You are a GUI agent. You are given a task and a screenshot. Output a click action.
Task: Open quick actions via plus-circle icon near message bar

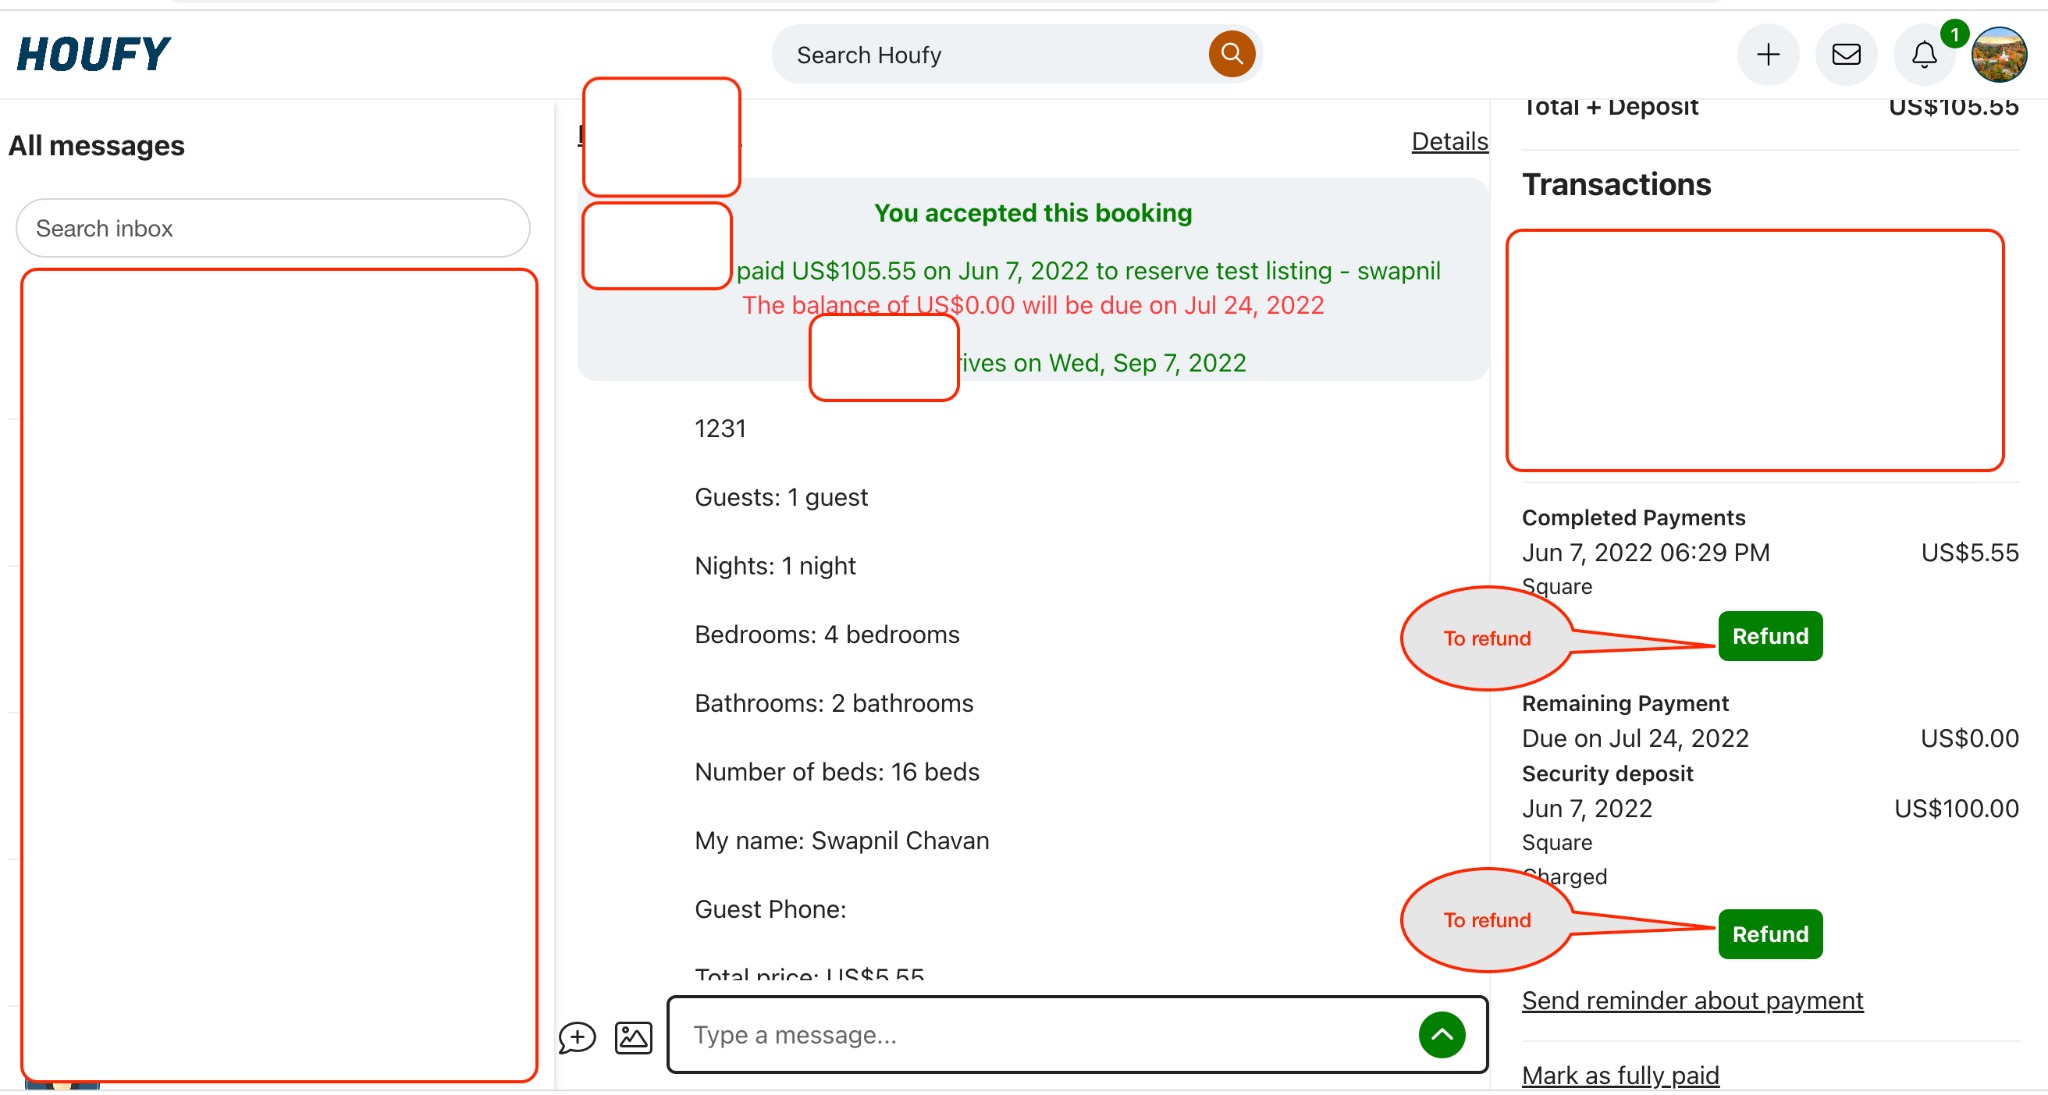click(577, 1037)
